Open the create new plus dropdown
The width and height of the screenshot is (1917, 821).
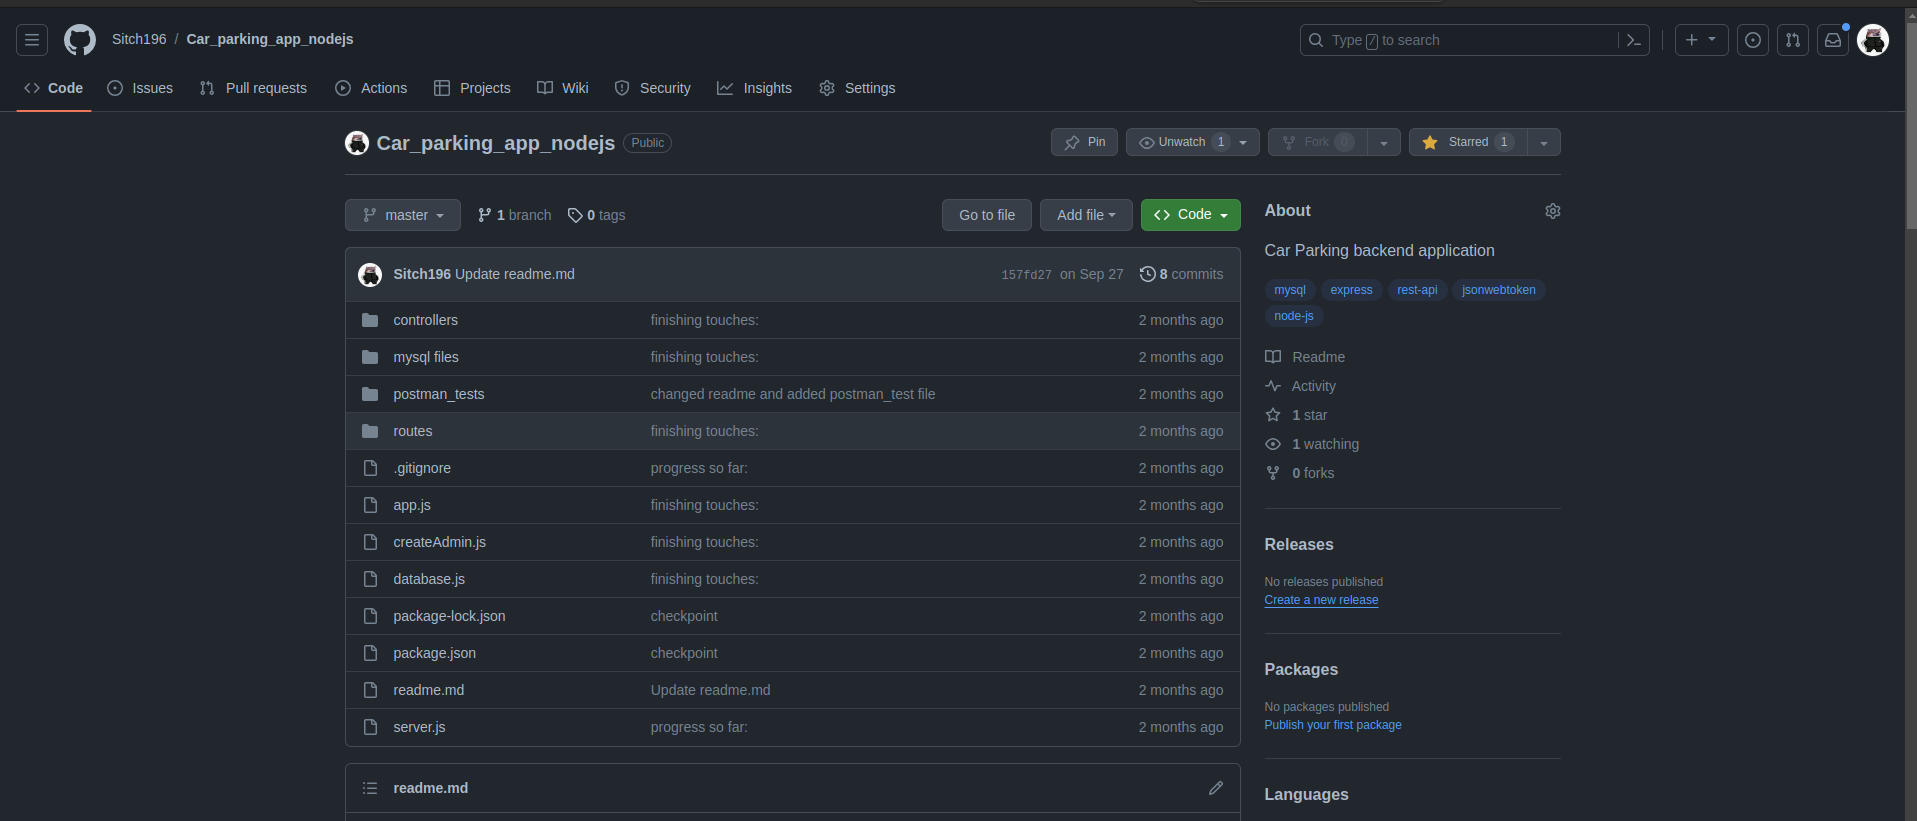click(1701, 40)
